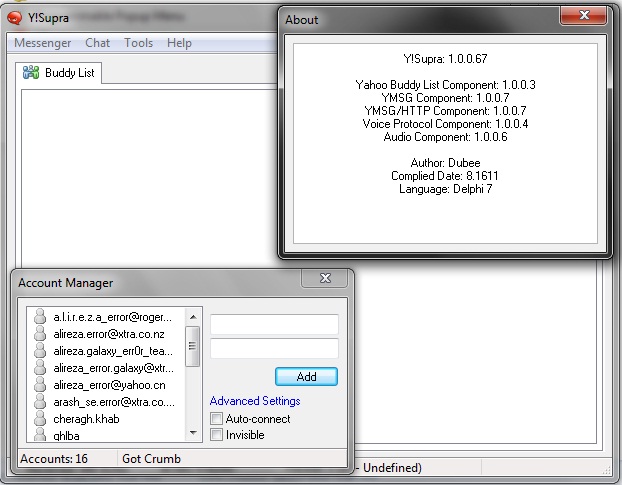Select account ghlba in list
The image size is (622, 485).
(x=67, y=435)
